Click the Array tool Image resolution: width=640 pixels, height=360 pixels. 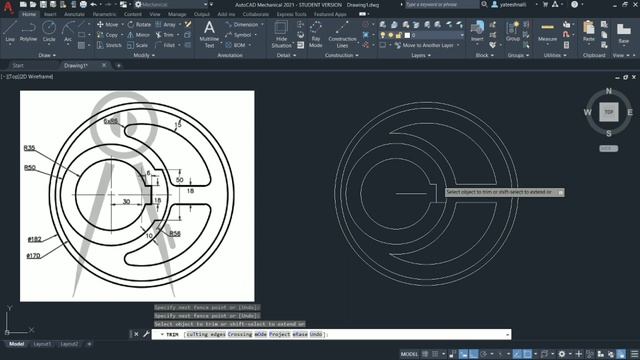(165, 24)
